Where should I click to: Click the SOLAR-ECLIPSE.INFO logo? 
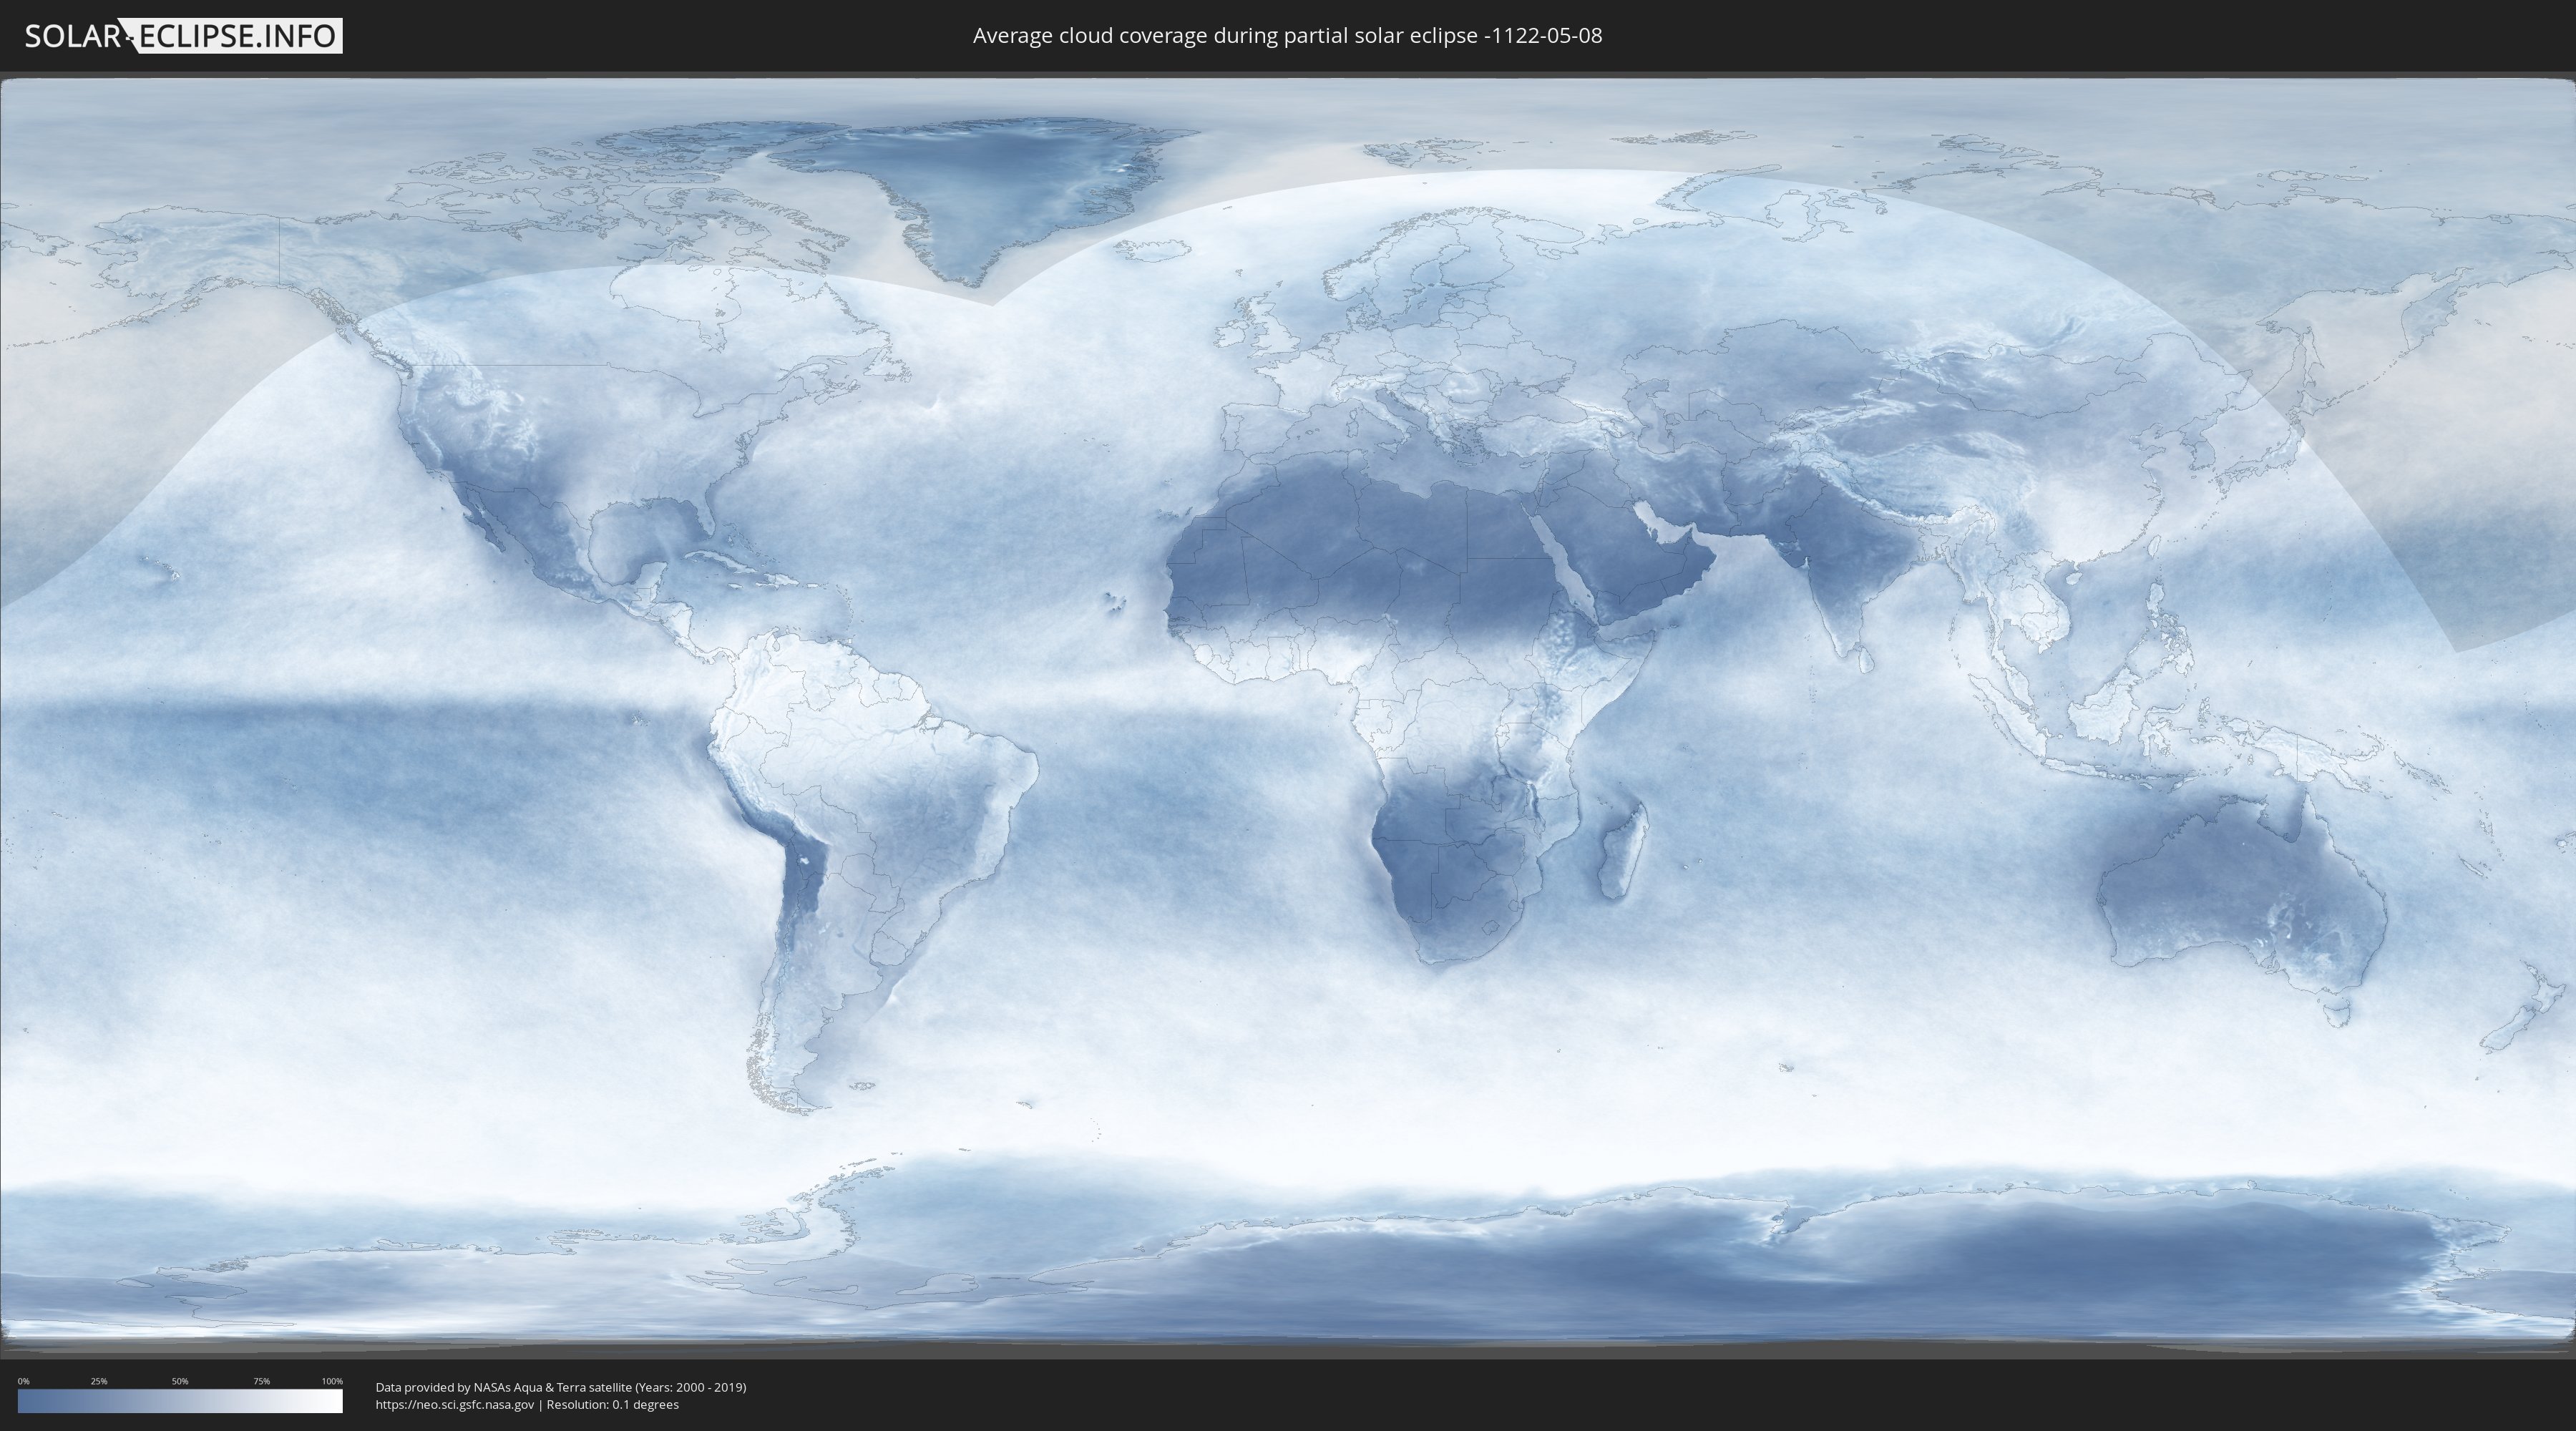point(183,36)
